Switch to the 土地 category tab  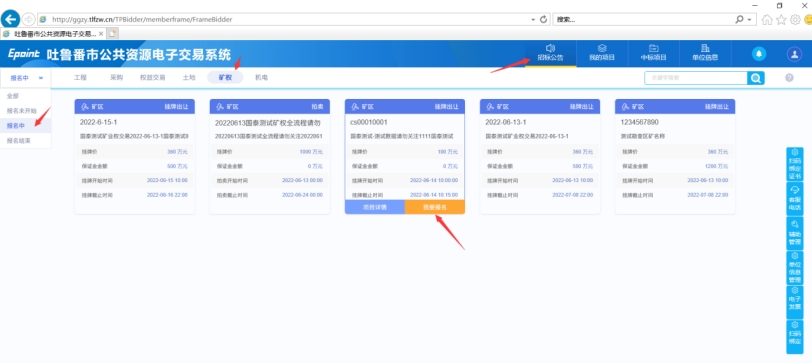pyautogui.click(x=189, y=78)
